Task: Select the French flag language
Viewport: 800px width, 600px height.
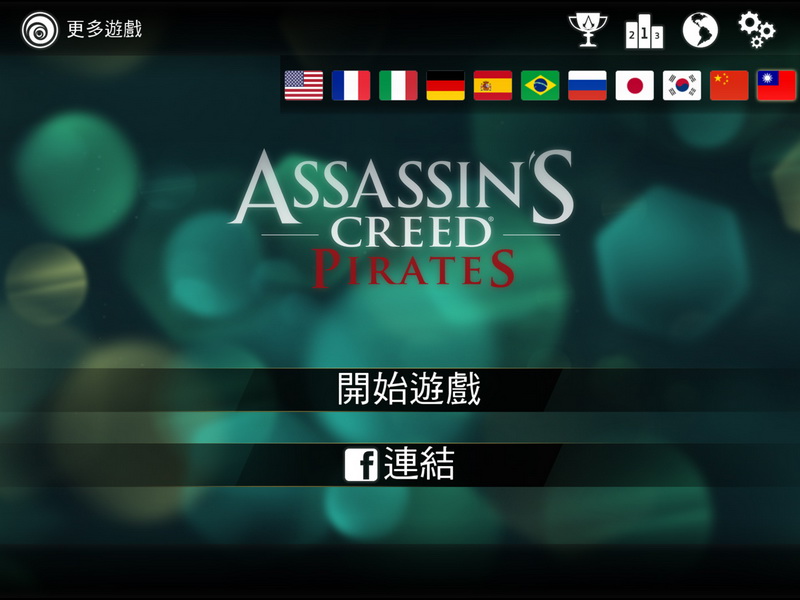Action: coord(351,85)
